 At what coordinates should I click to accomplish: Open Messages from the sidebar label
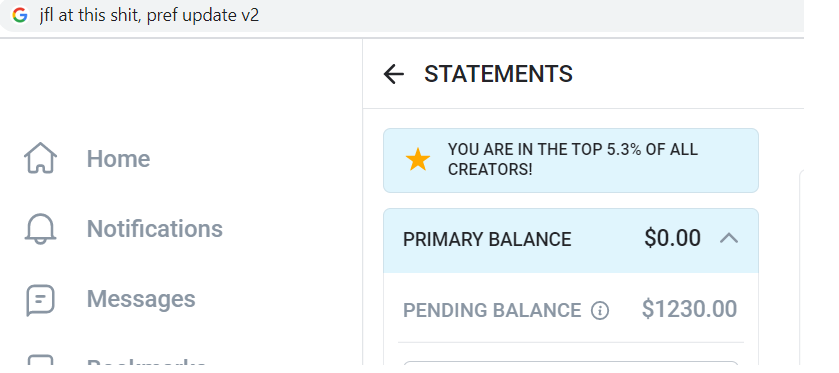pyautogui.click(x=141, y=299)
